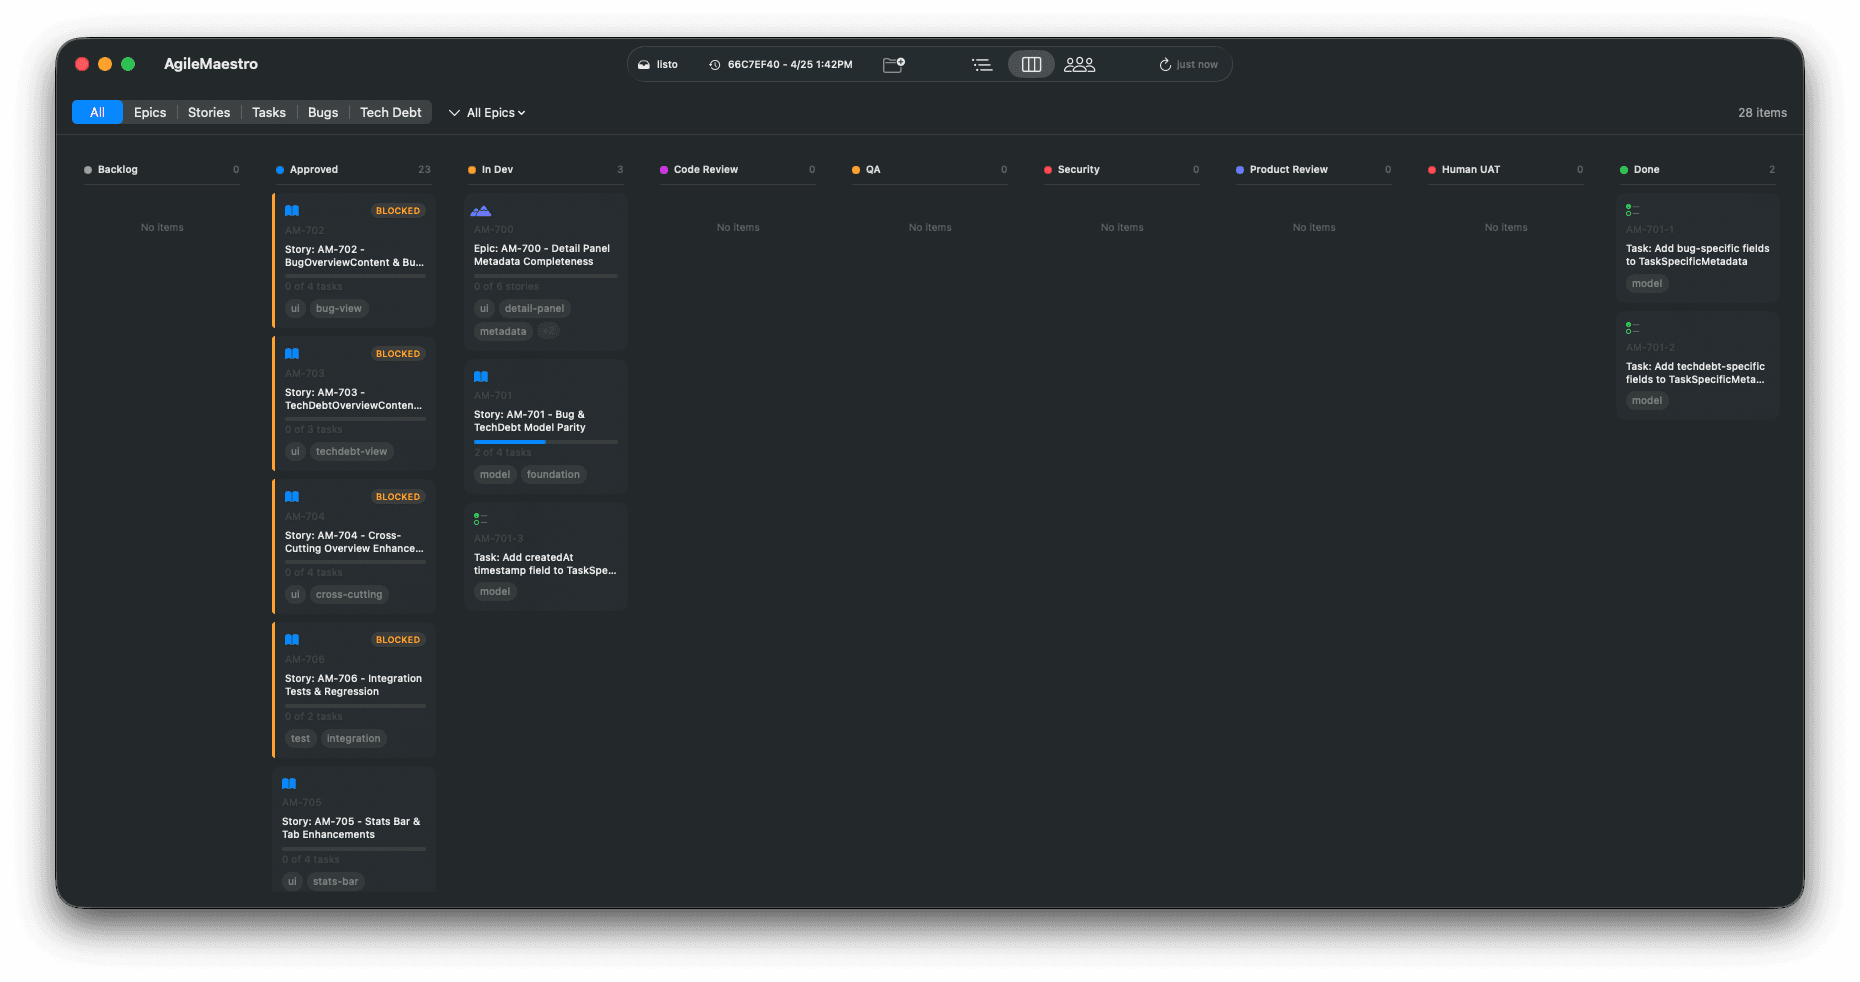Select the Bugs filter tab
Screen dimensions: 1860x982
coord(323,112)
